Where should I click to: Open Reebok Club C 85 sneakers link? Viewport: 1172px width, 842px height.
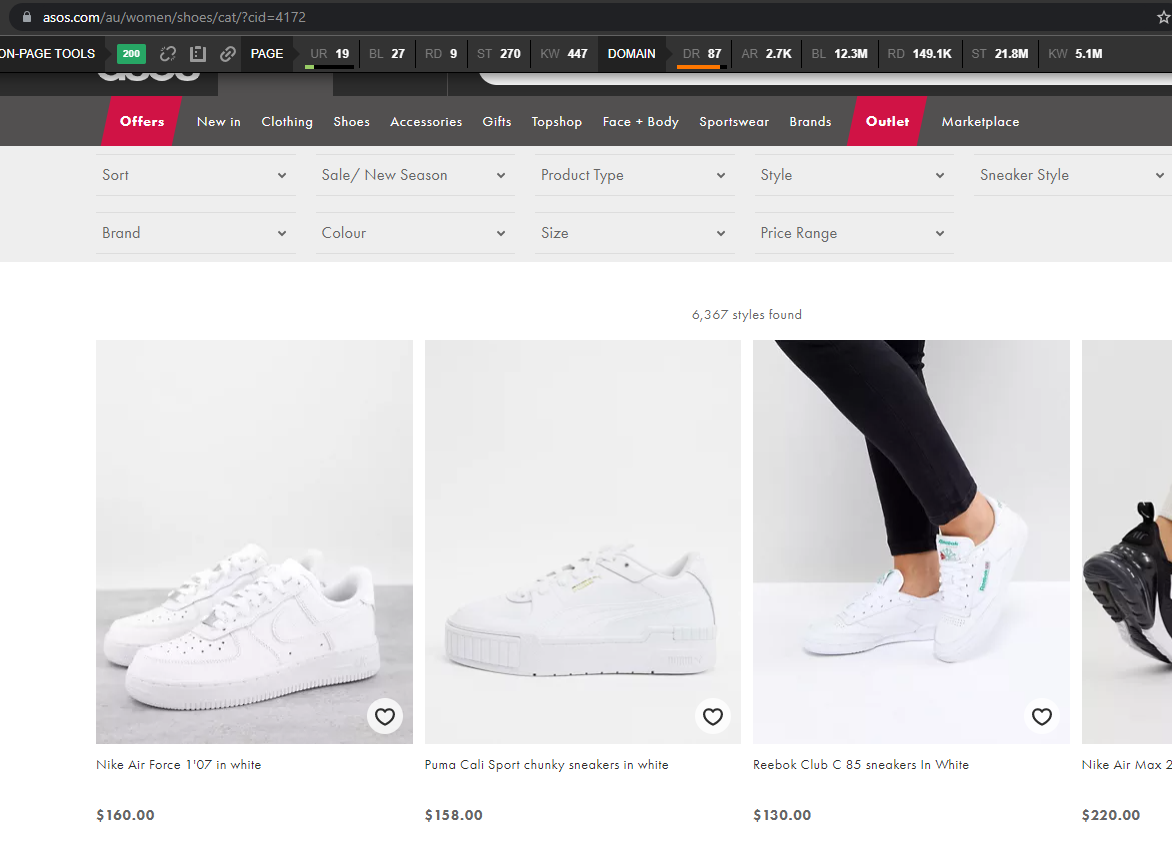tap(861, 764)
